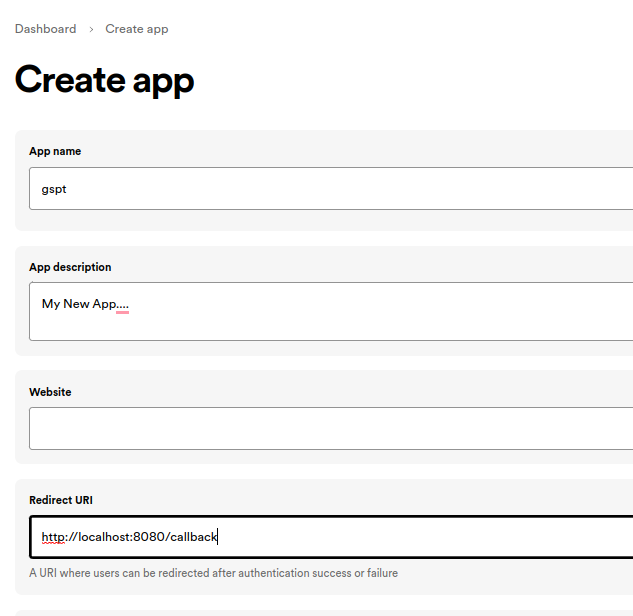Click the breadcrumb chevron separator arrow
633x616 pixels.
(x=91, y=30)
